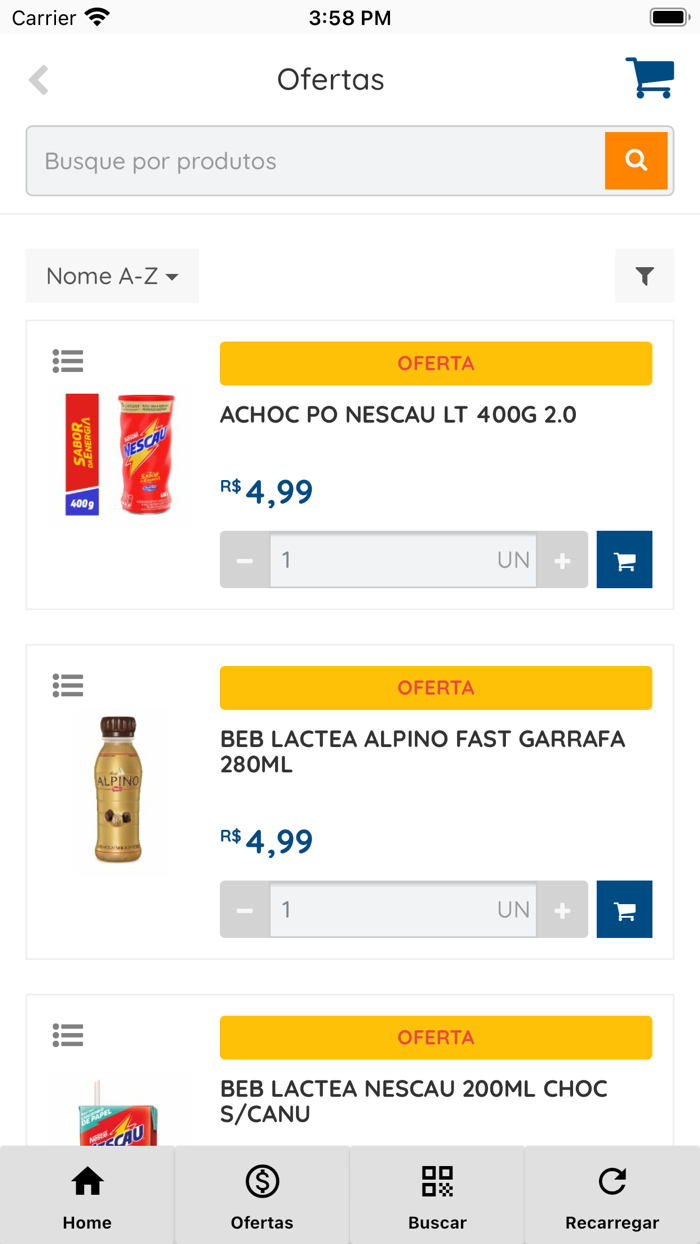Open the filter icon
Screen dimensions: 700x1244
click(x=645, y=276)
